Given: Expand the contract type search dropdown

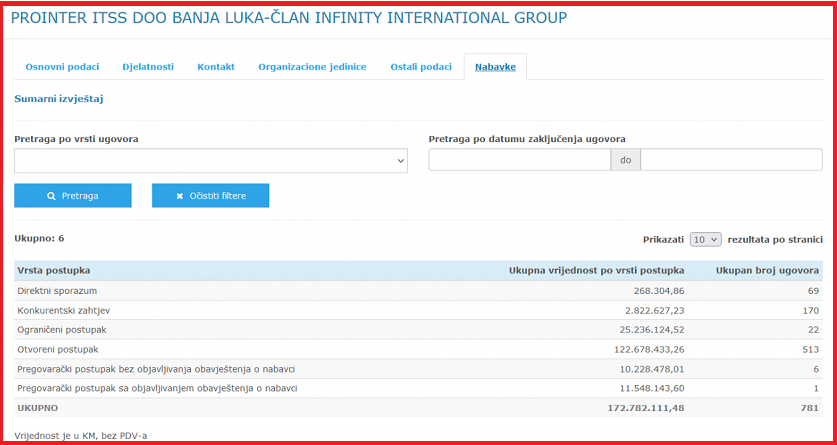Looking at the screenshot, I should pyautogui.click(x=211, y=161).
